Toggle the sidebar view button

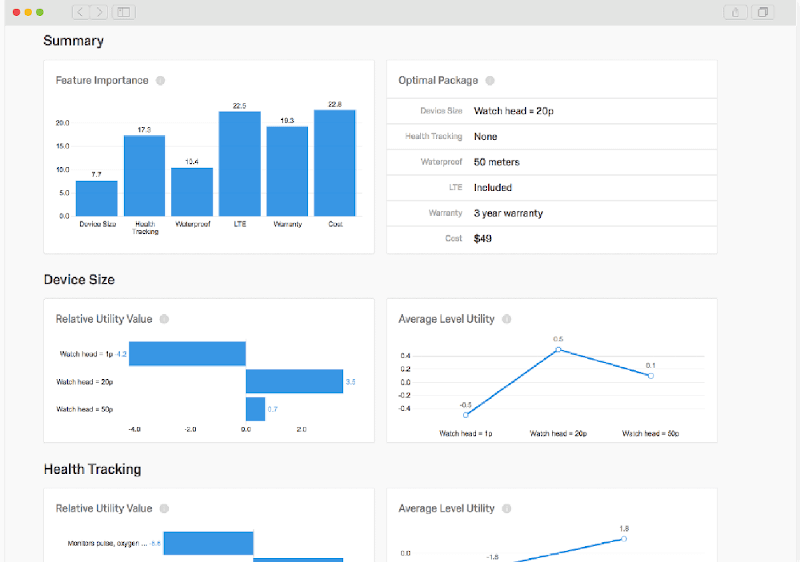tap(123, 12)
